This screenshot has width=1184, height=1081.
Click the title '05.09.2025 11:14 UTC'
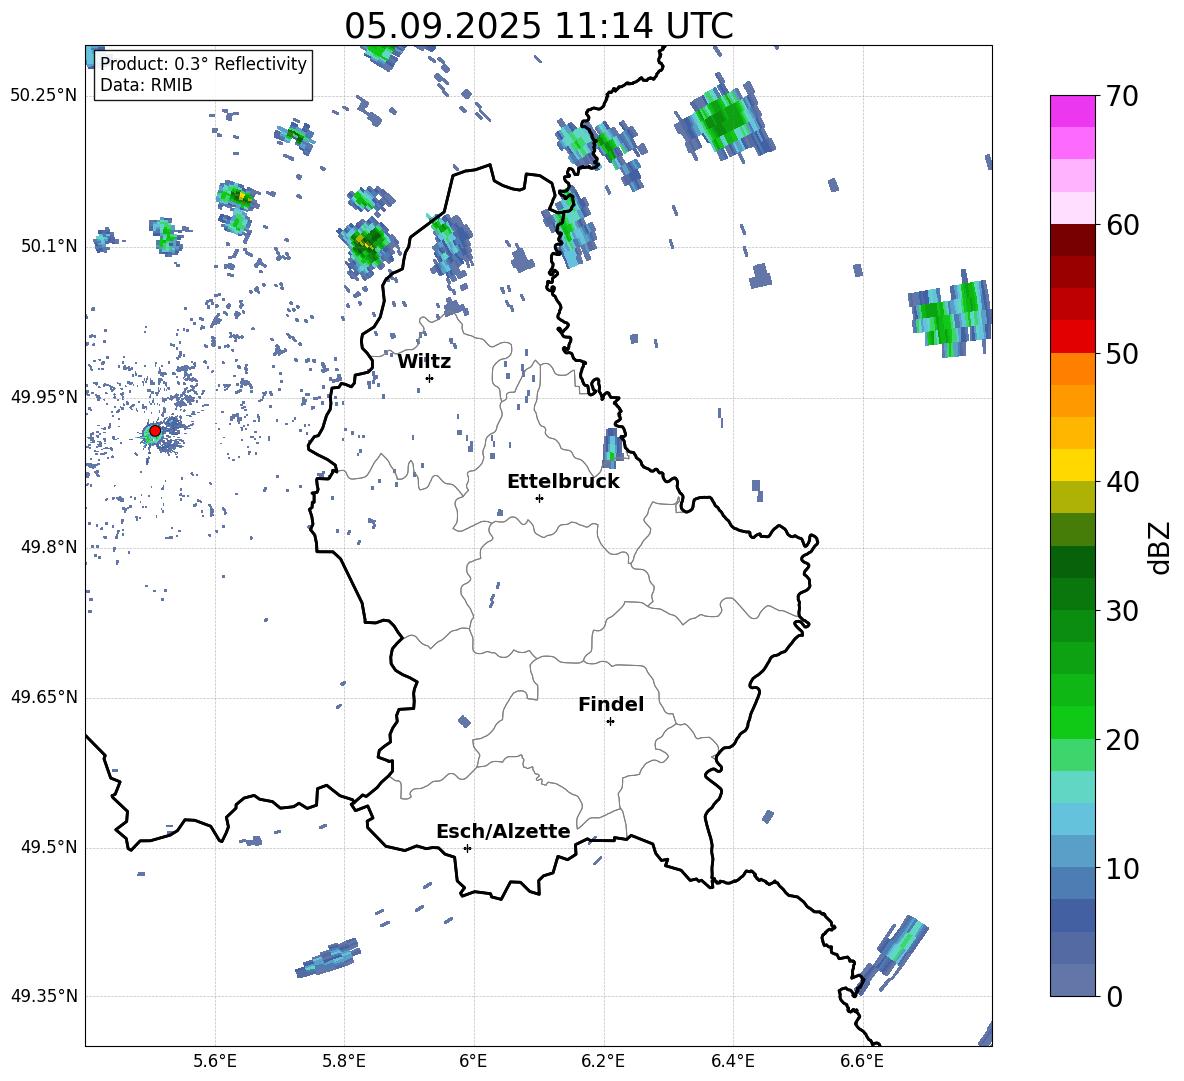pyautogui.click(x=539, y=26)
